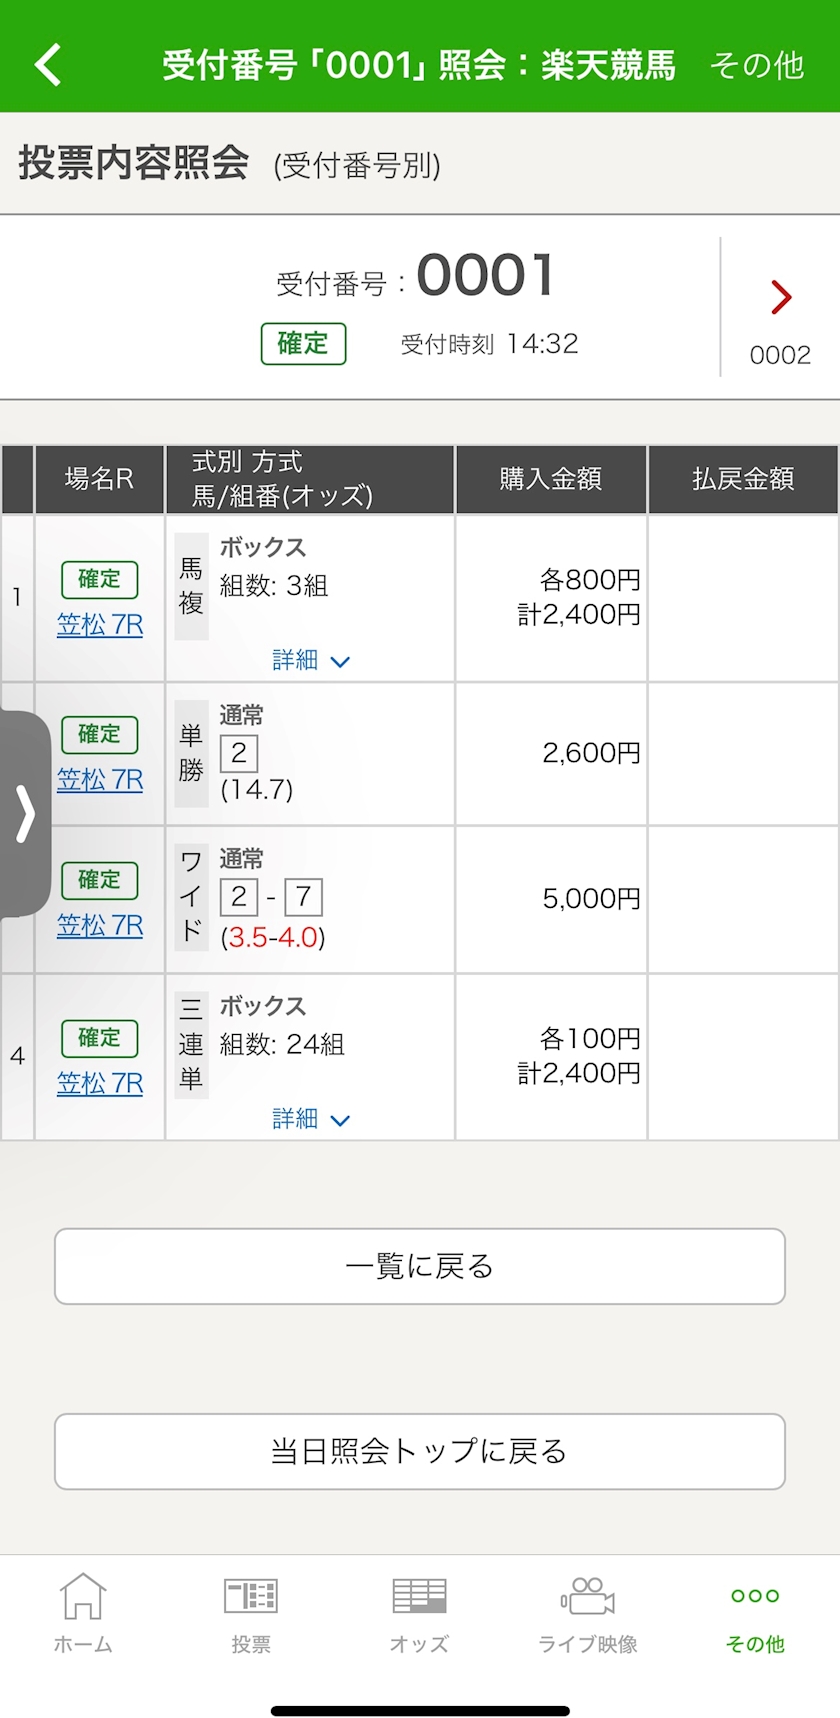Tap the back arrow in green header
Image resolution: width=840 pixels, height=1718 pixels.
point(48,65)
